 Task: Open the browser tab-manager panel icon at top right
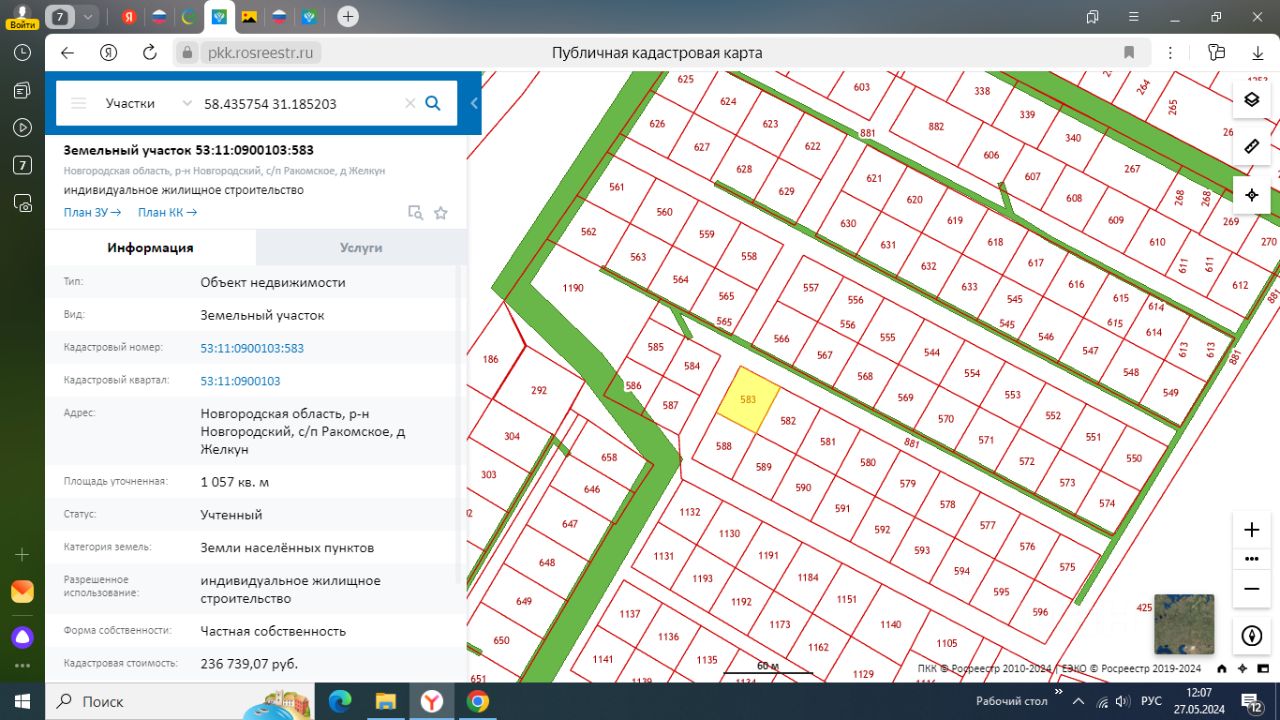tap(1092, 16)
